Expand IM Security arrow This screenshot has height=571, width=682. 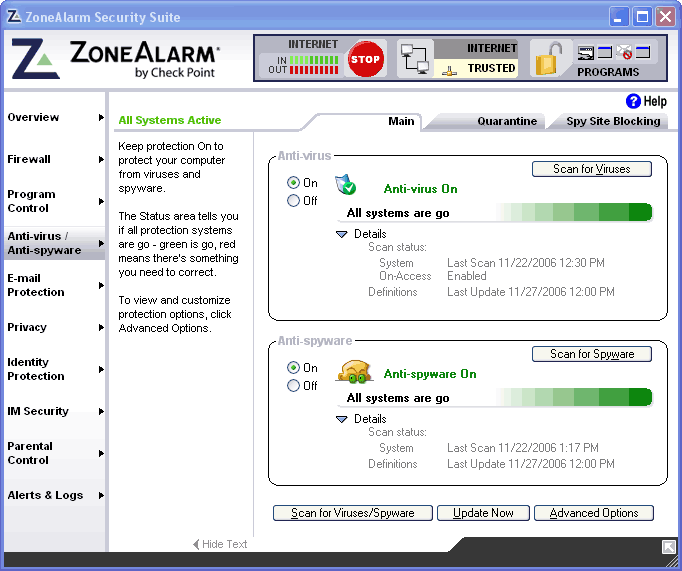[x=101, y=411]
